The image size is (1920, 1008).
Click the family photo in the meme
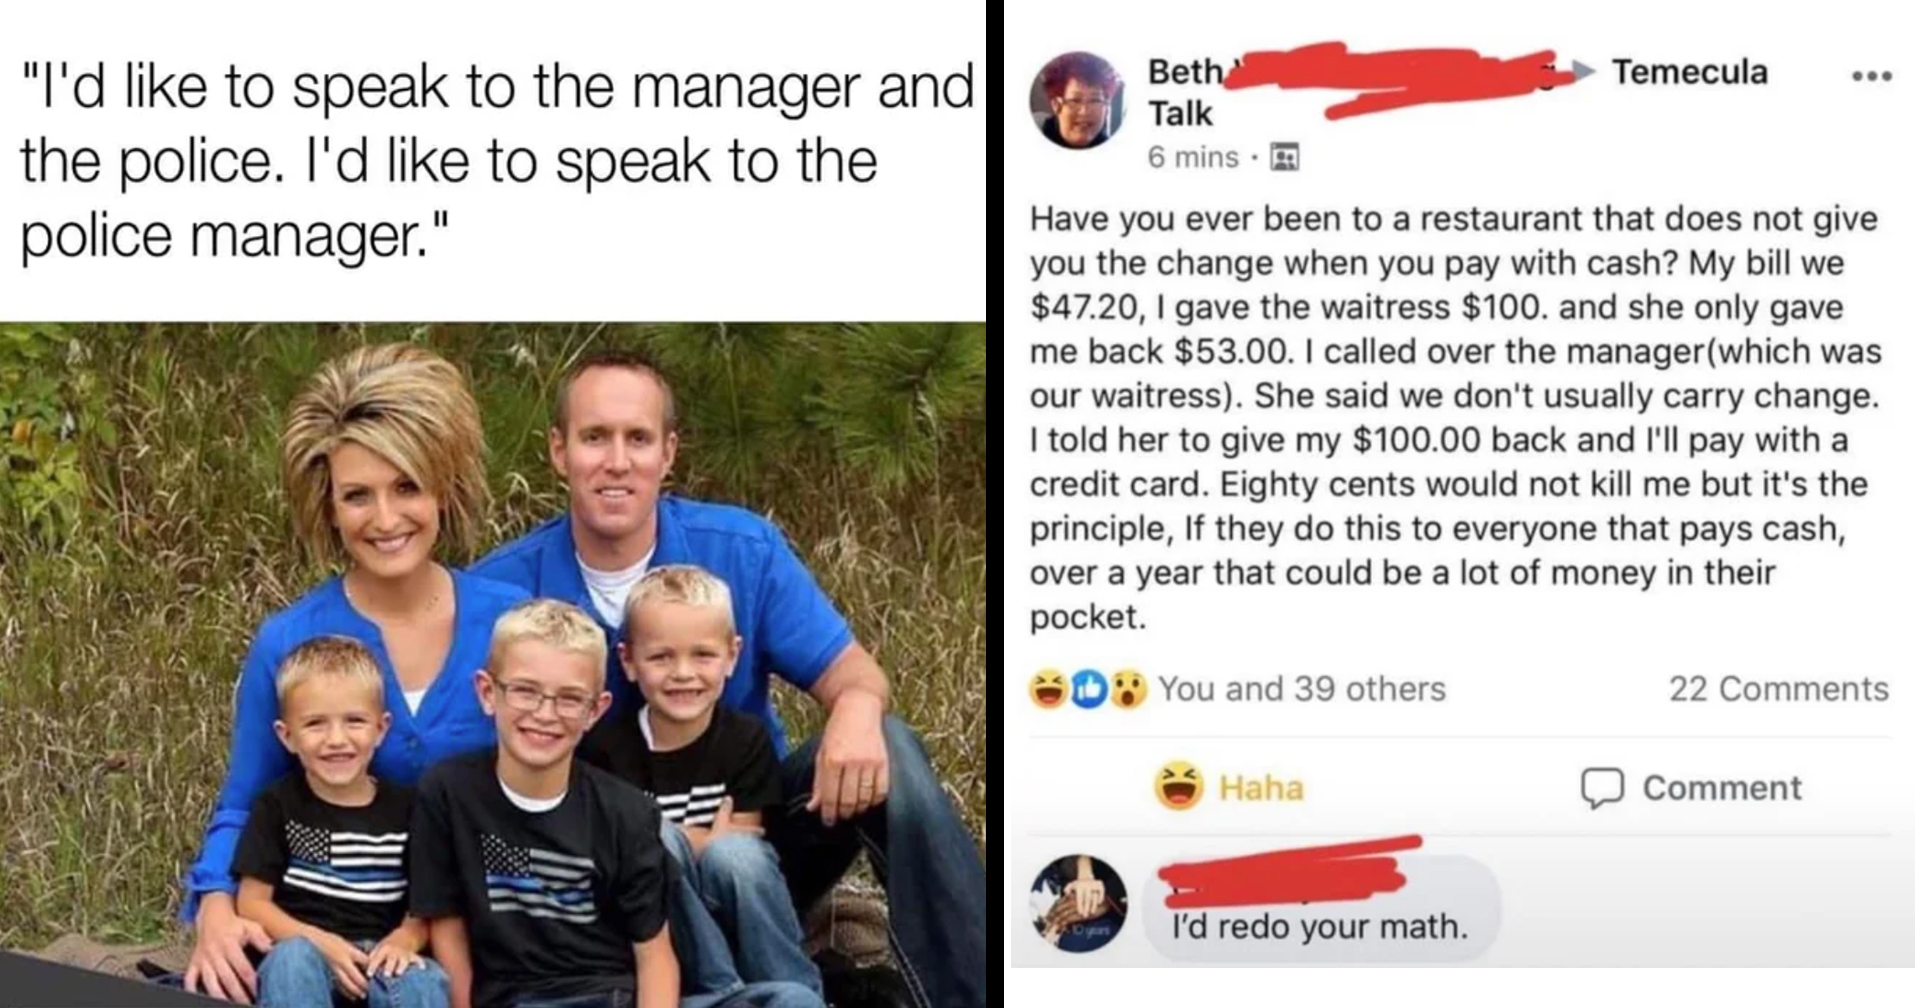tap(493, 664)
